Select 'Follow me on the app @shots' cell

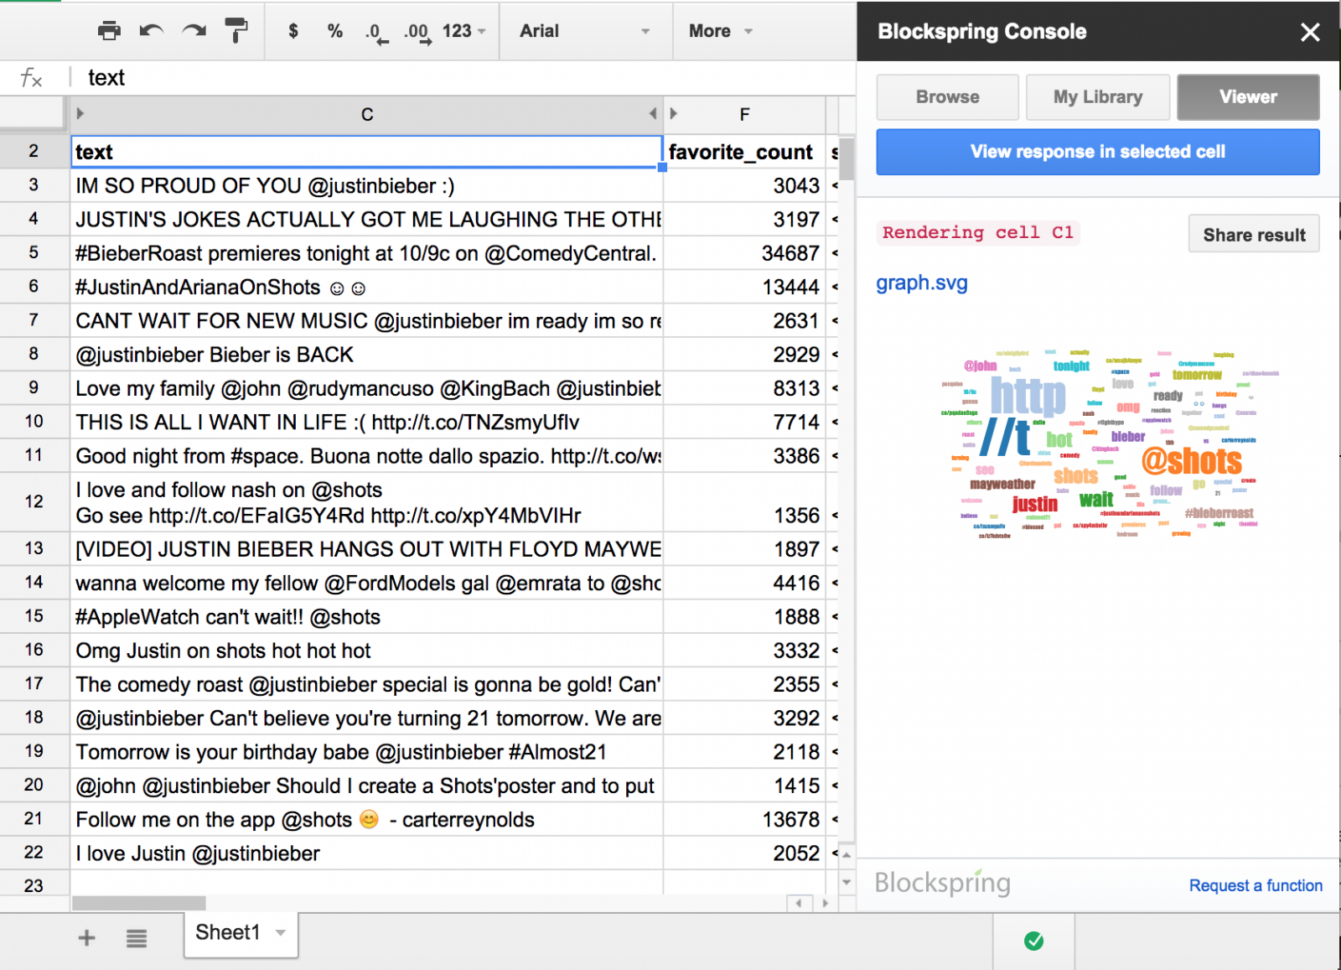367,820
